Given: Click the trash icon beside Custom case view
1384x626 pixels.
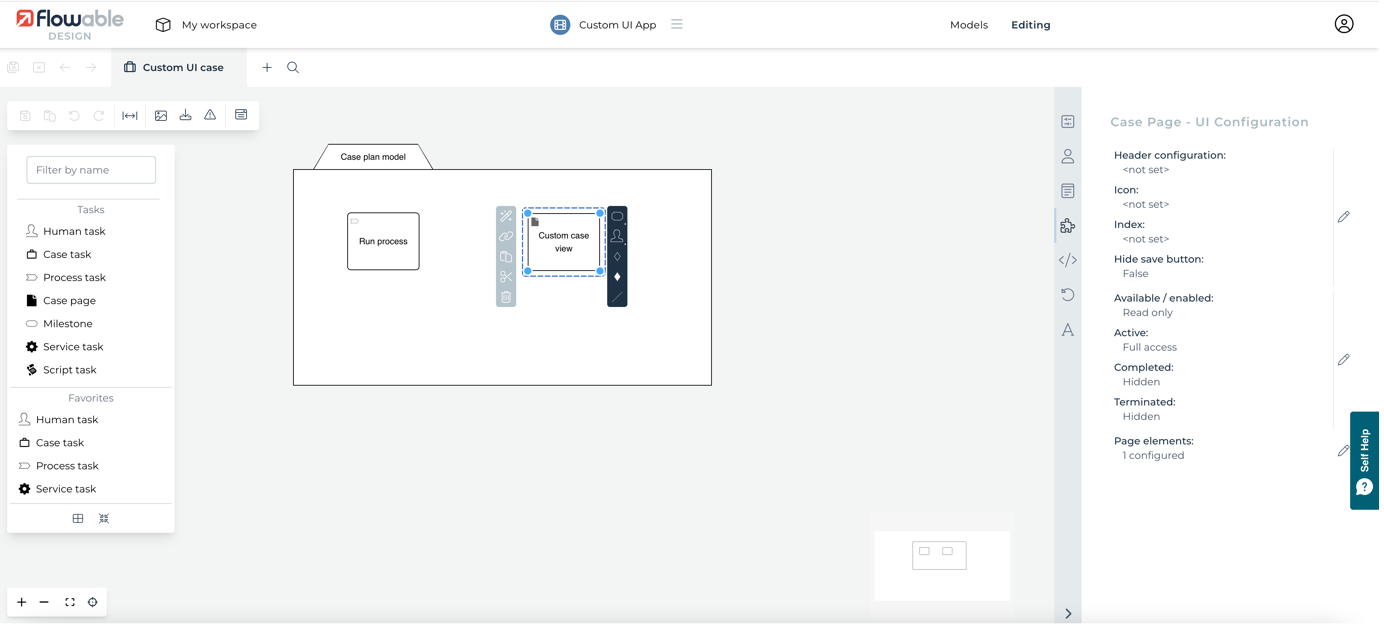Looking at the screenshot, I should [x=506, y=297].
